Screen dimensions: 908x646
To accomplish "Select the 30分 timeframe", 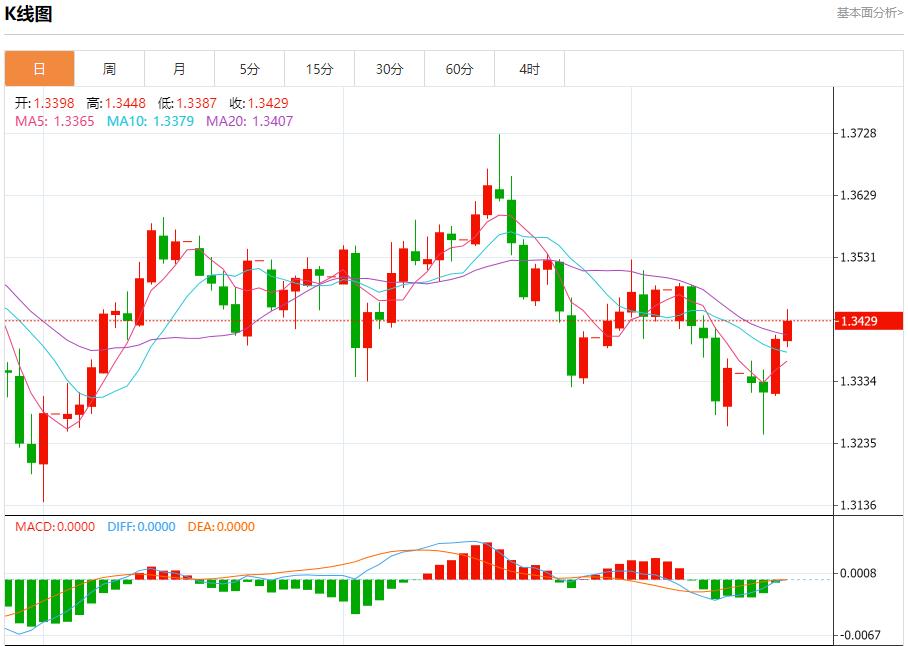I will pos(389,69).
